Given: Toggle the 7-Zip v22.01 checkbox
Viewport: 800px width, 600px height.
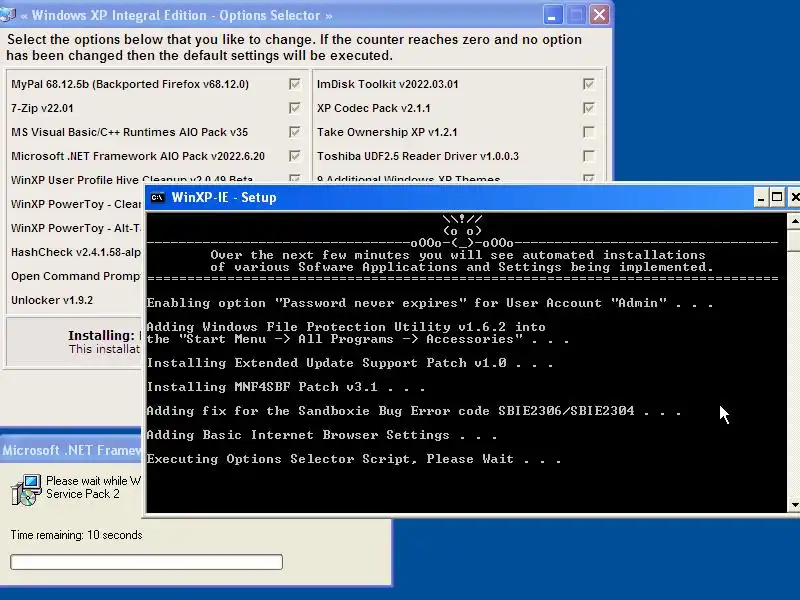Looking at the screenshot, I should [294, 108].
